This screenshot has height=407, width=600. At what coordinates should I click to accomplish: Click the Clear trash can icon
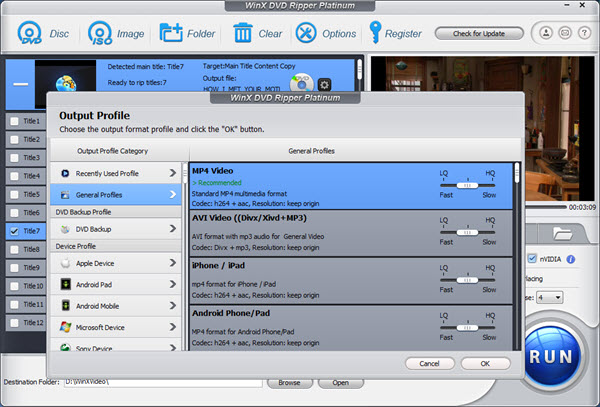point(243,33)
